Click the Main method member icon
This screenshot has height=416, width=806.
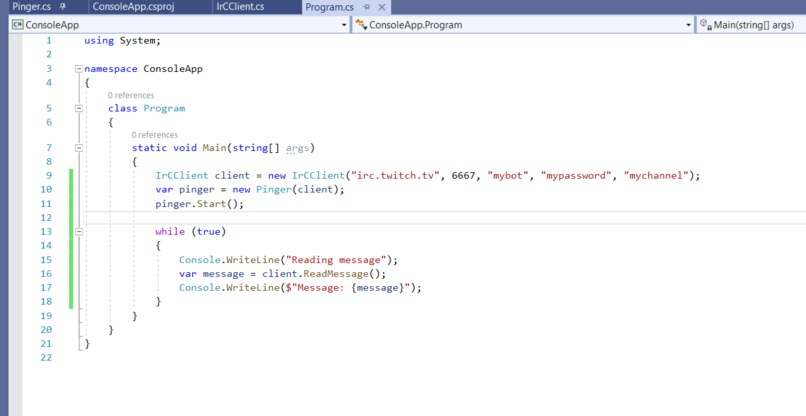[706, 25]
